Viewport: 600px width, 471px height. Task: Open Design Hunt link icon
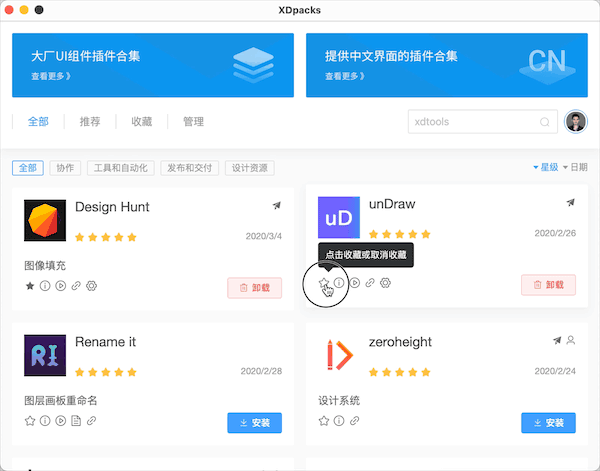click(76, 286)
